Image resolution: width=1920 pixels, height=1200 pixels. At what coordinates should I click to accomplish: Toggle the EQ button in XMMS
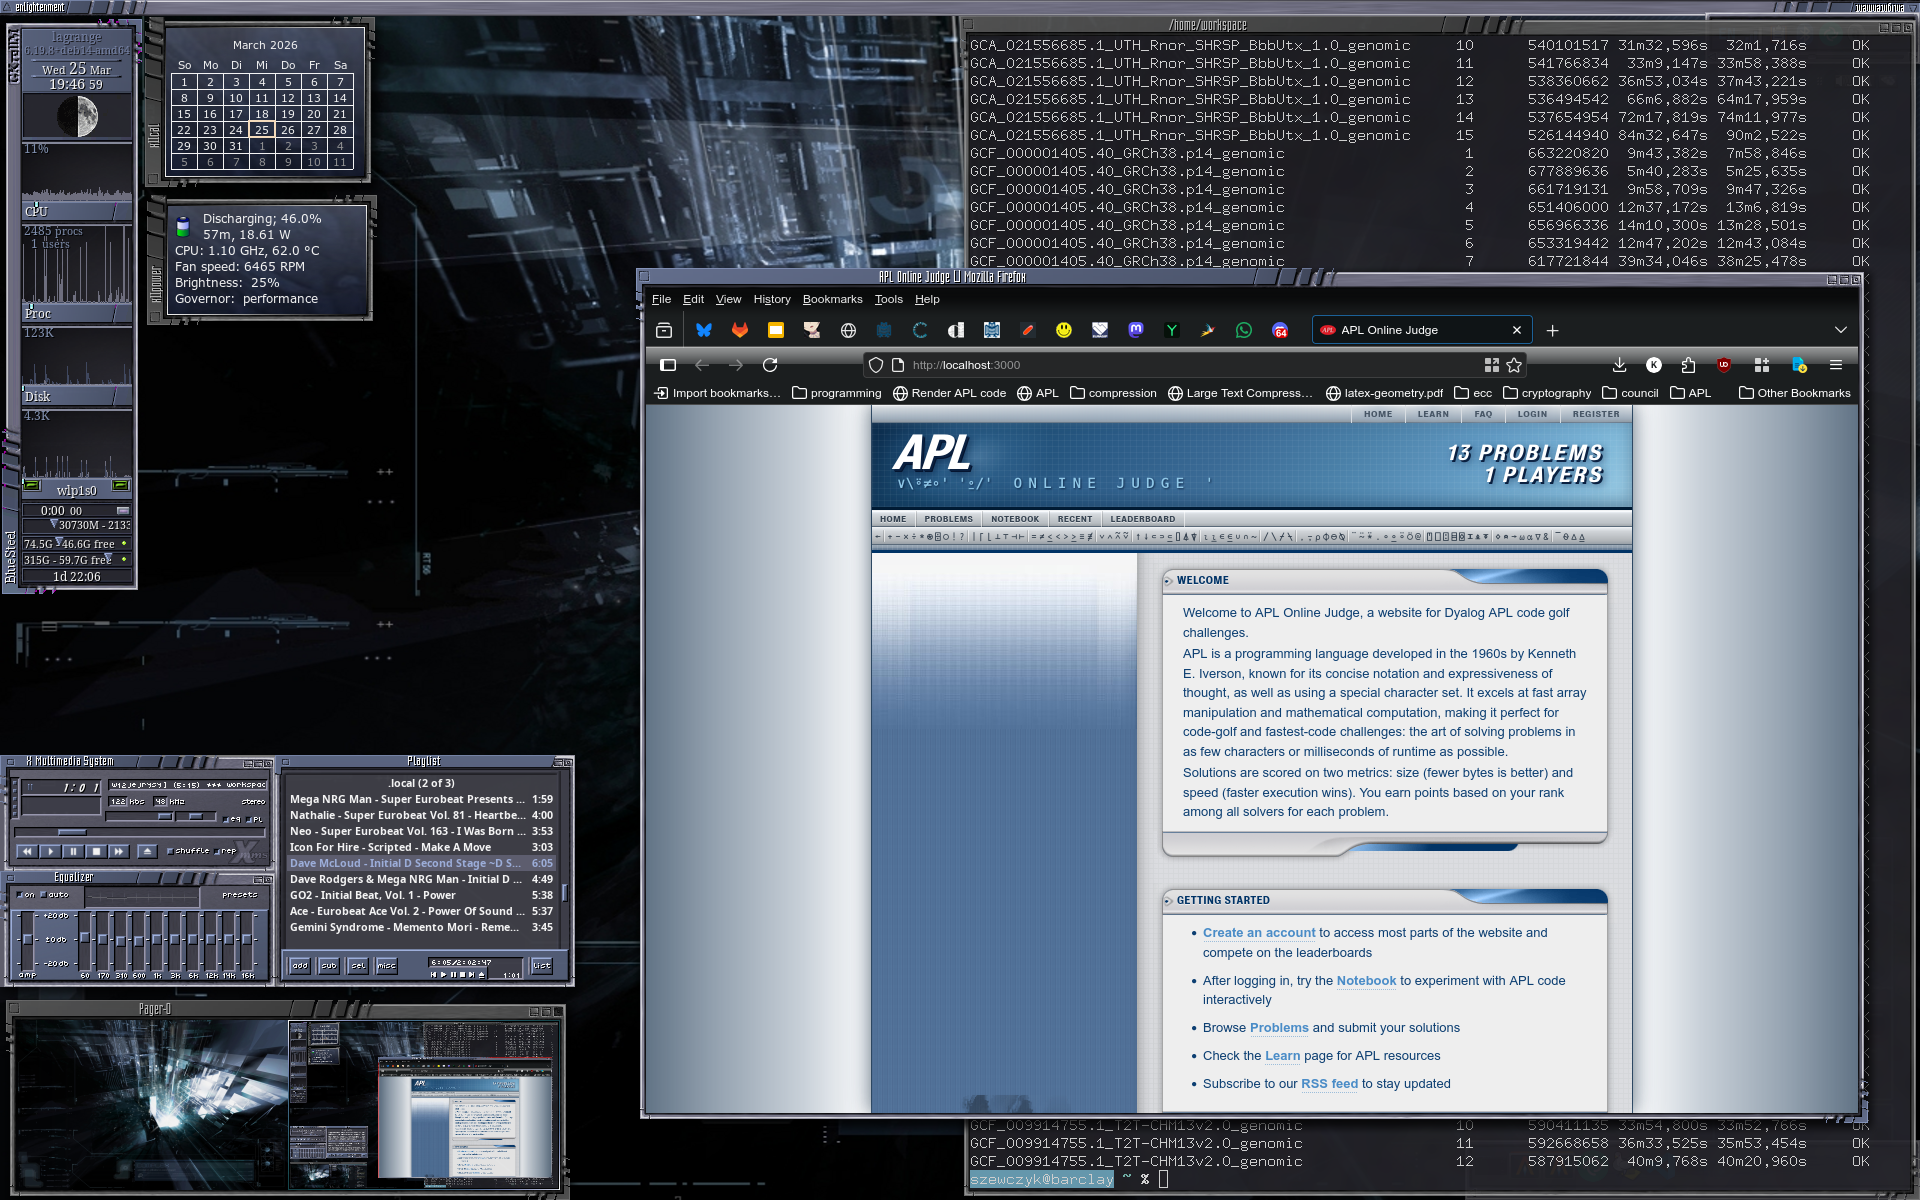coord(227,819)
